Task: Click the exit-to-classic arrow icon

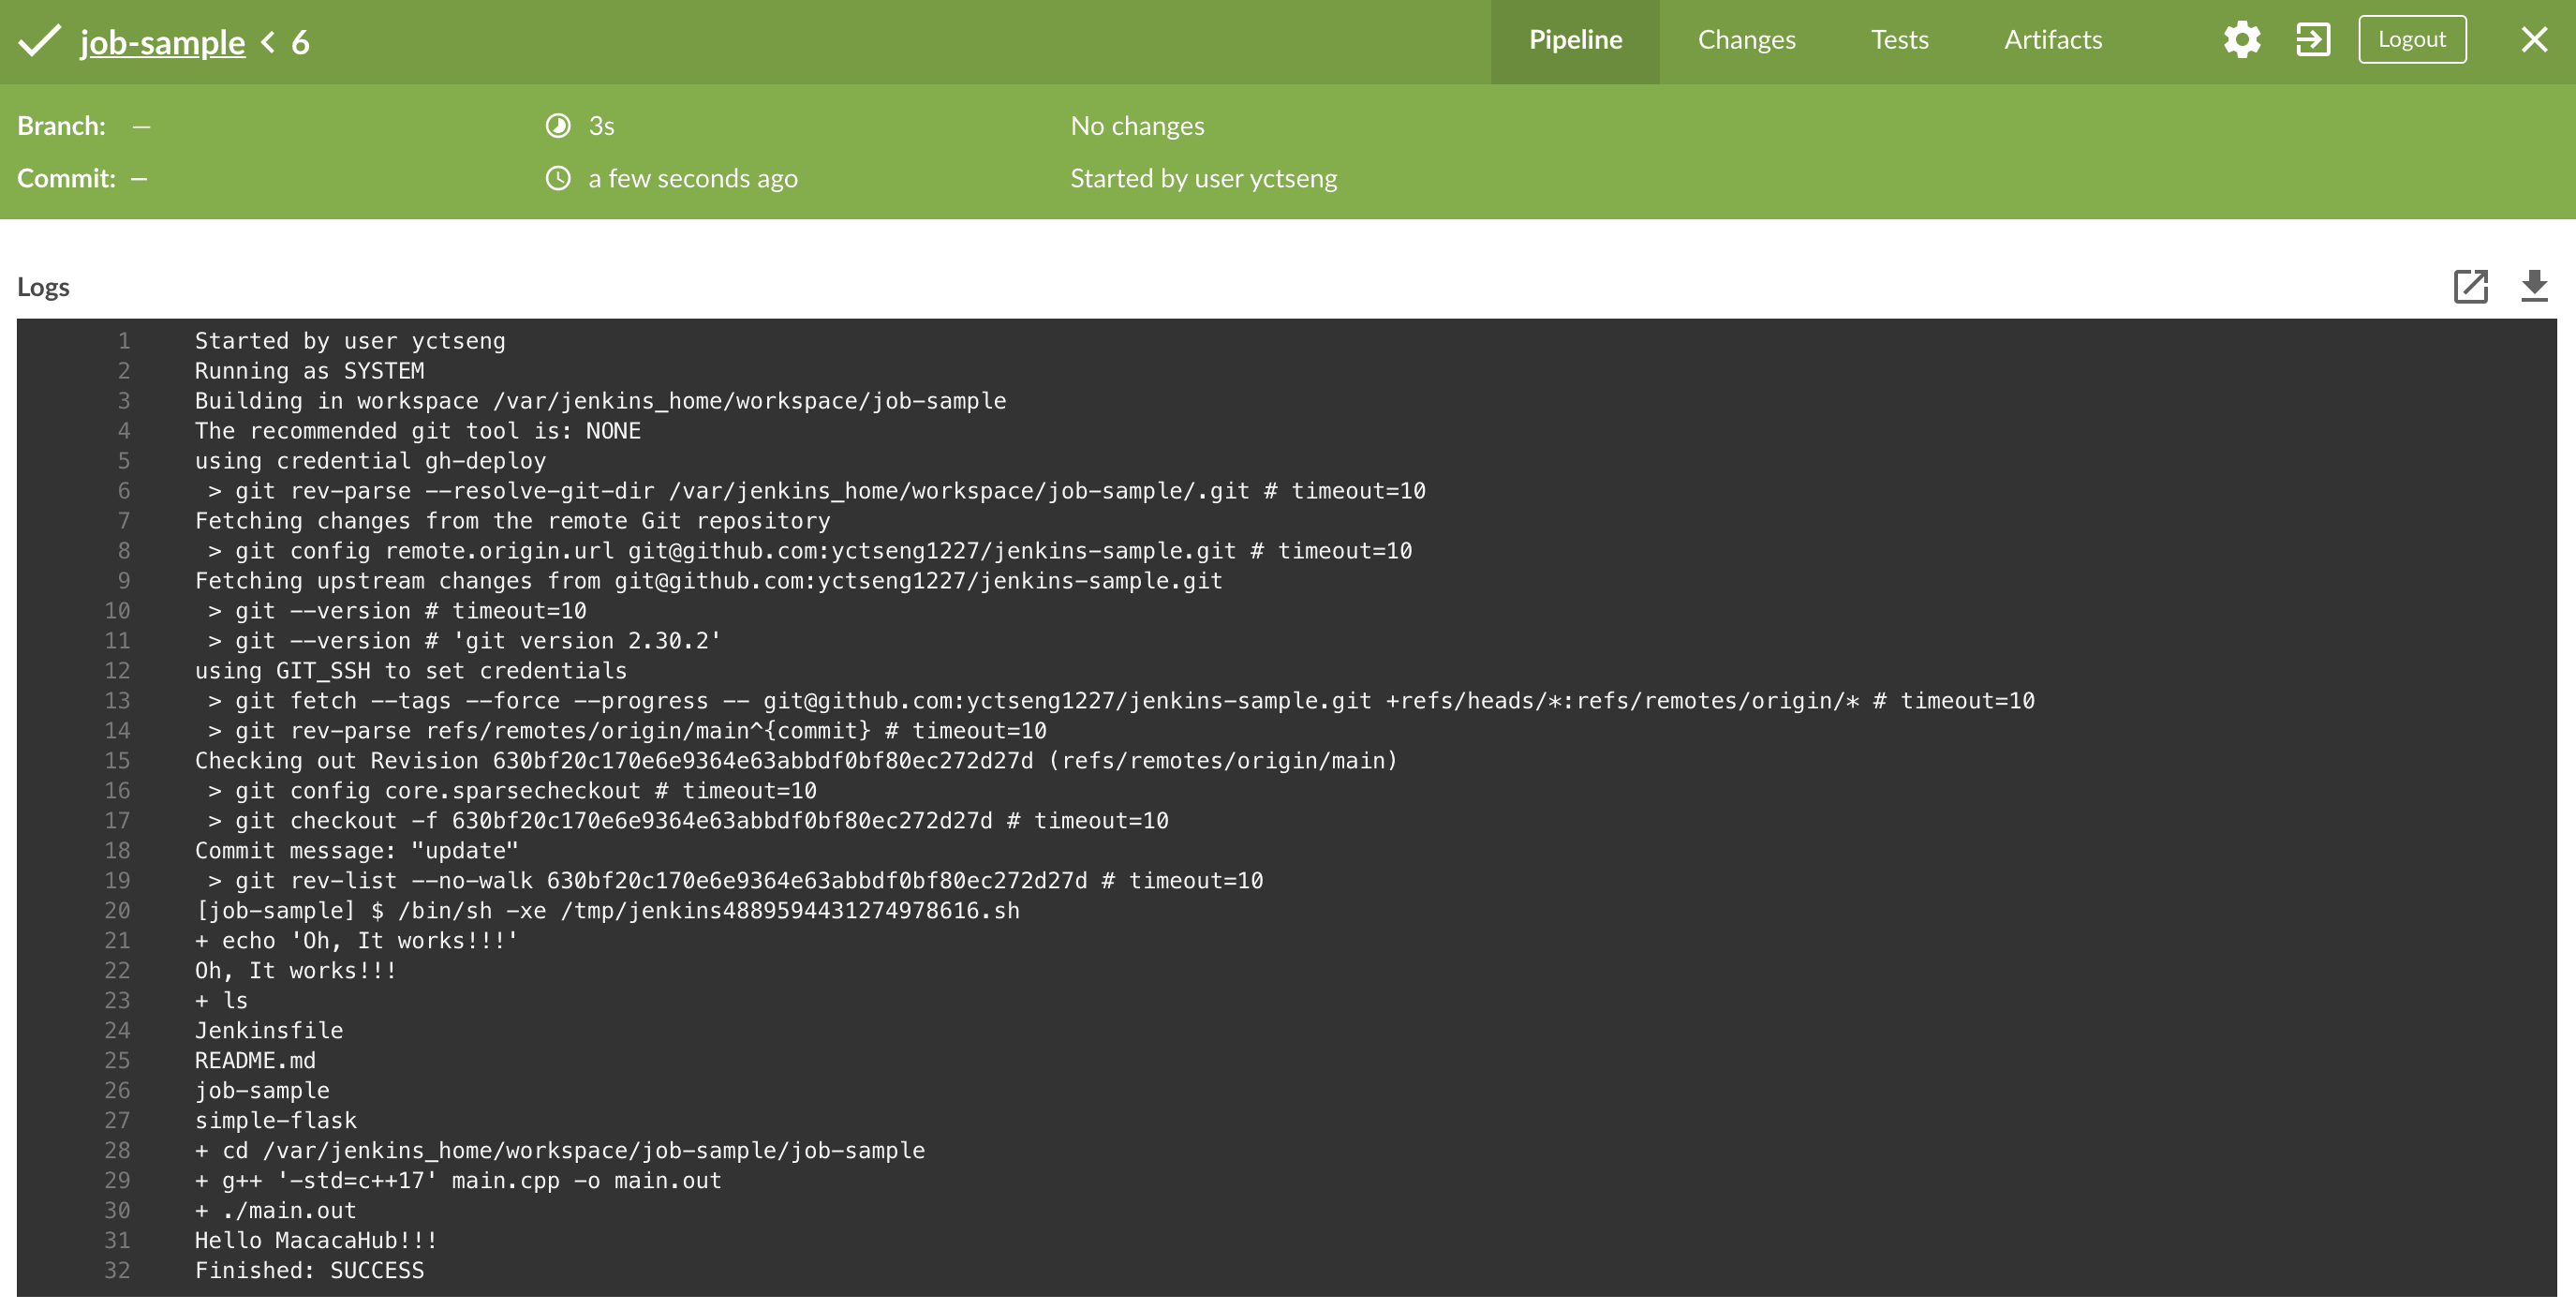Action: point(2313,40)
